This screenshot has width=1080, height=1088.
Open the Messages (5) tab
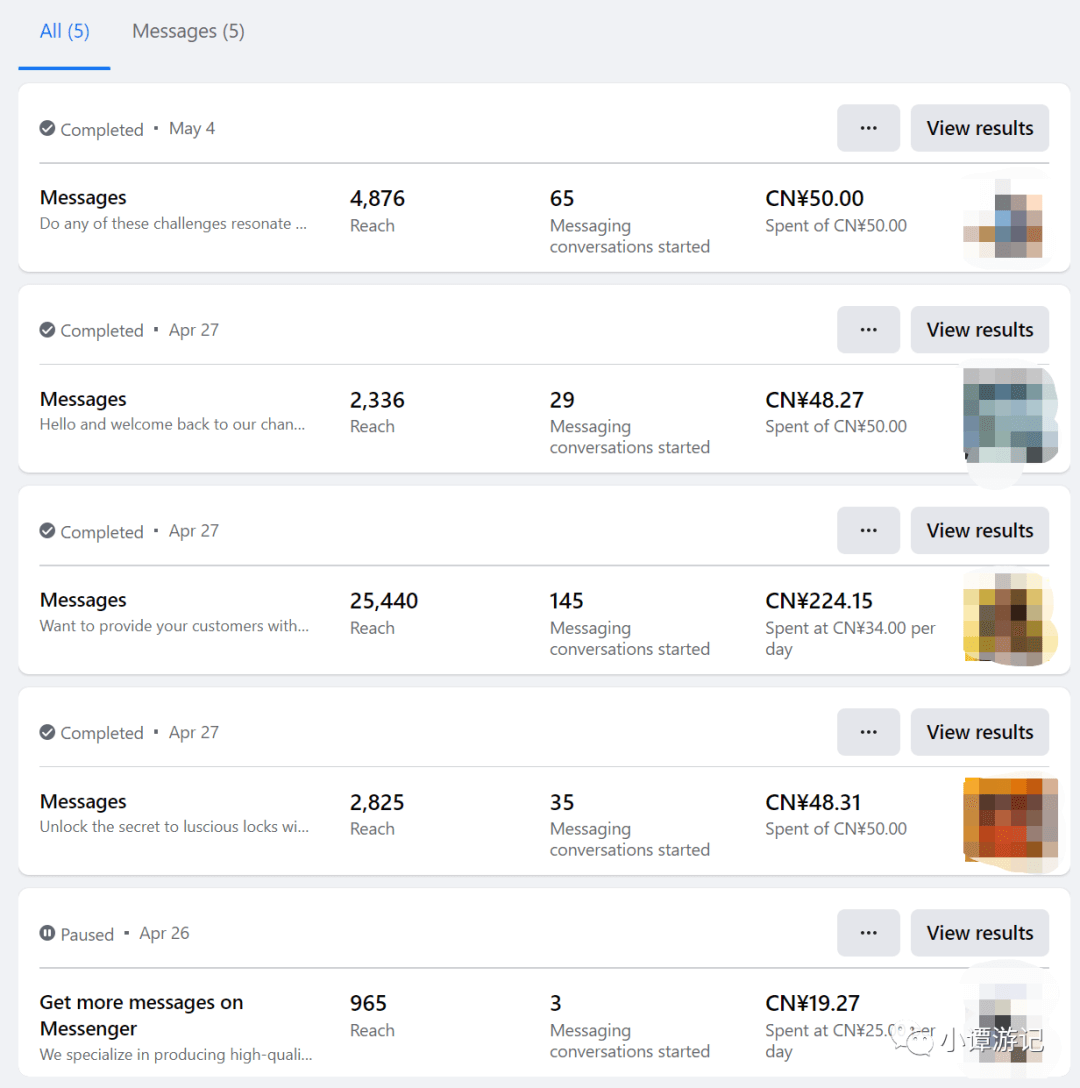pos(188,31)
